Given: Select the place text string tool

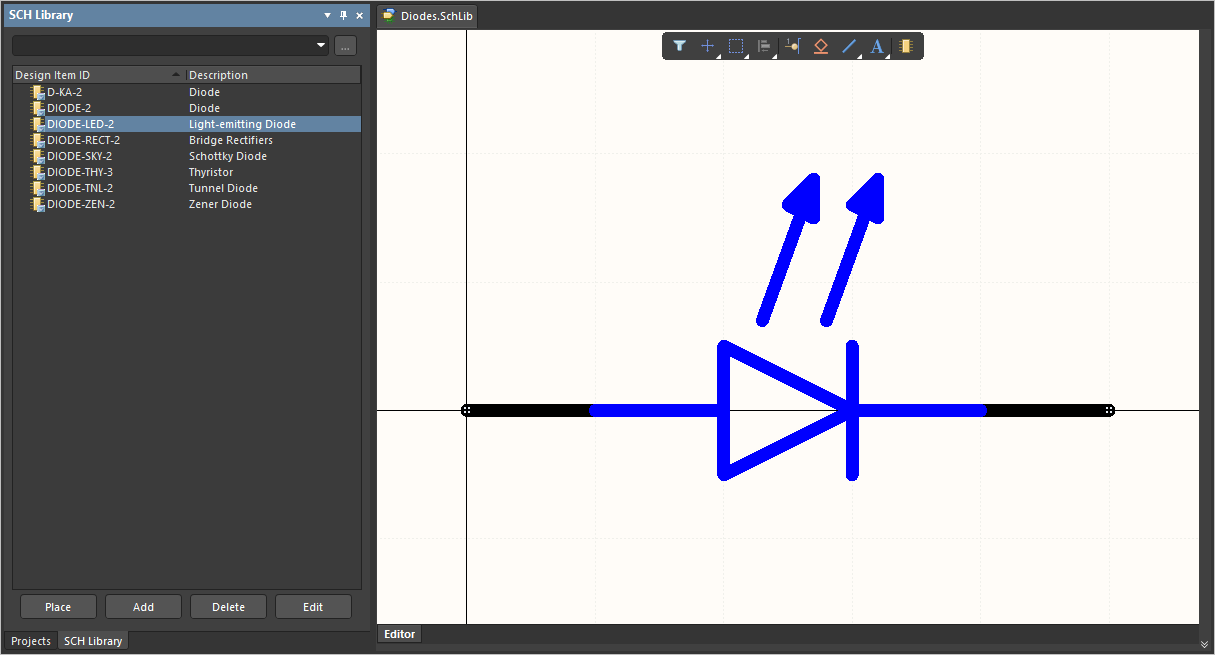Looking at the screenshot, I should [x=877, y=46].
